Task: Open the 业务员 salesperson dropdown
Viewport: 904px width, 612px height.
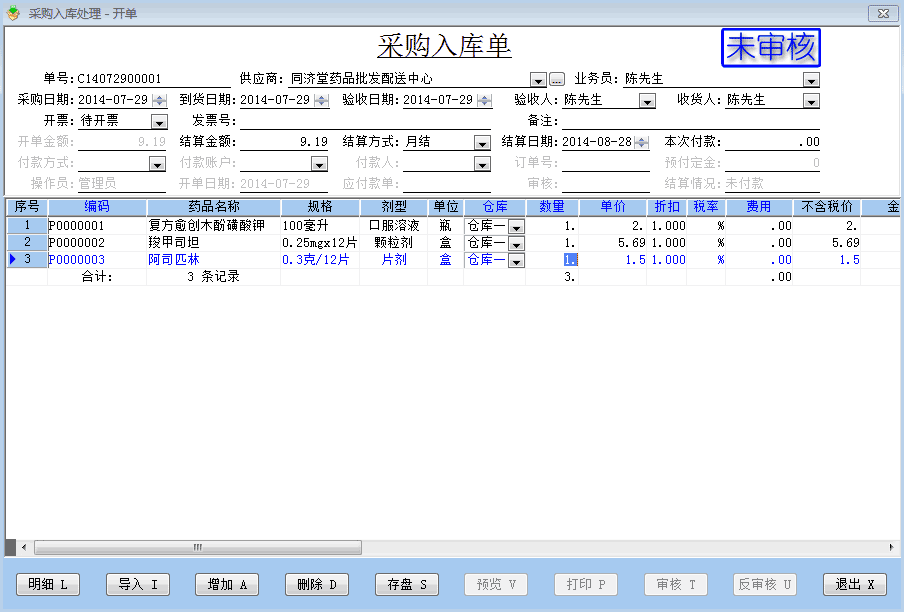Action: tap(811, 79)
